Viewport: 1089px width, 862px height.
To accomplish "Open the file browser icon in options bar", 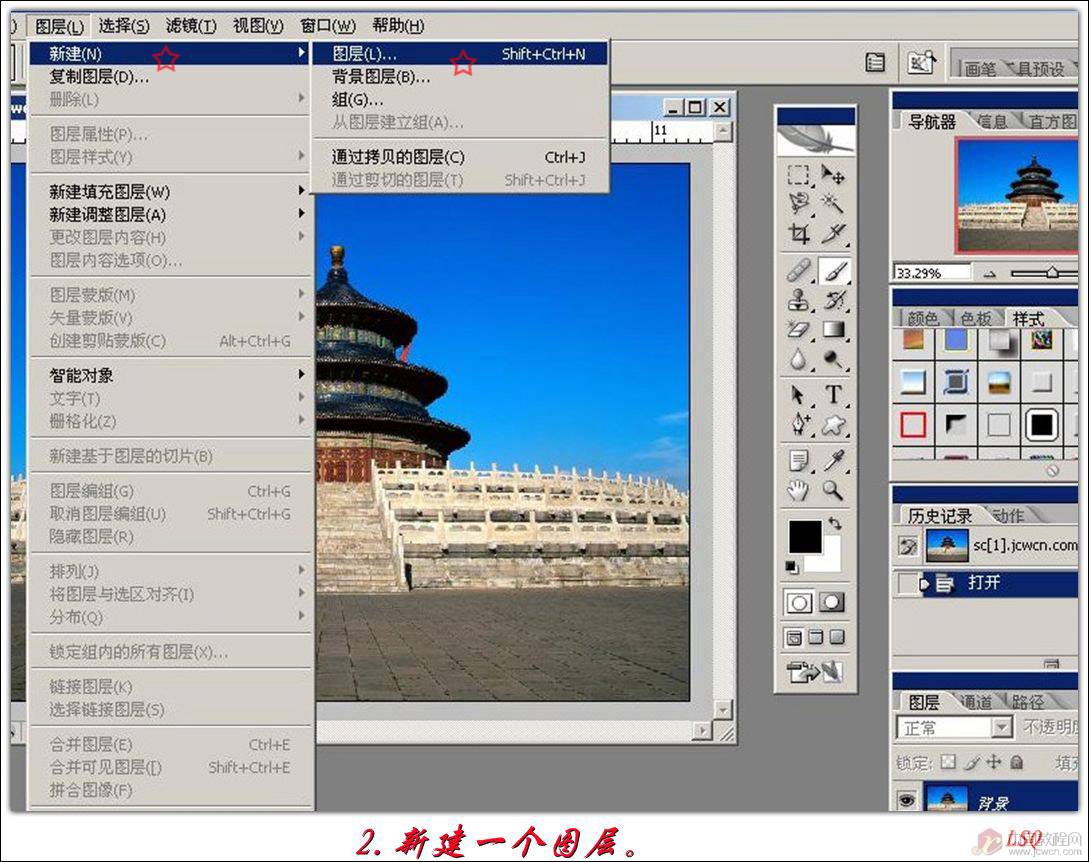I will [921, 63].
